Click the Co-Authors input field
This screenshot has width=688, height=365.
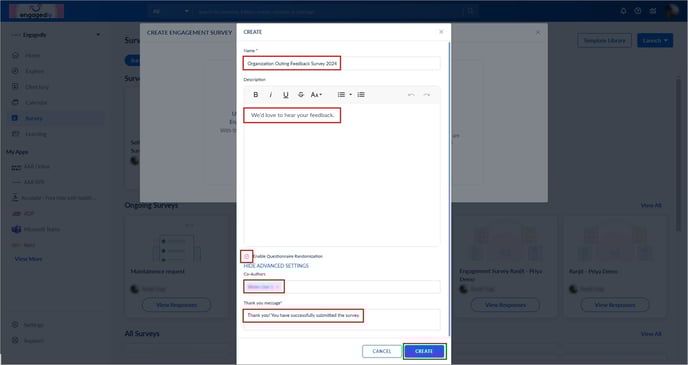342,287
